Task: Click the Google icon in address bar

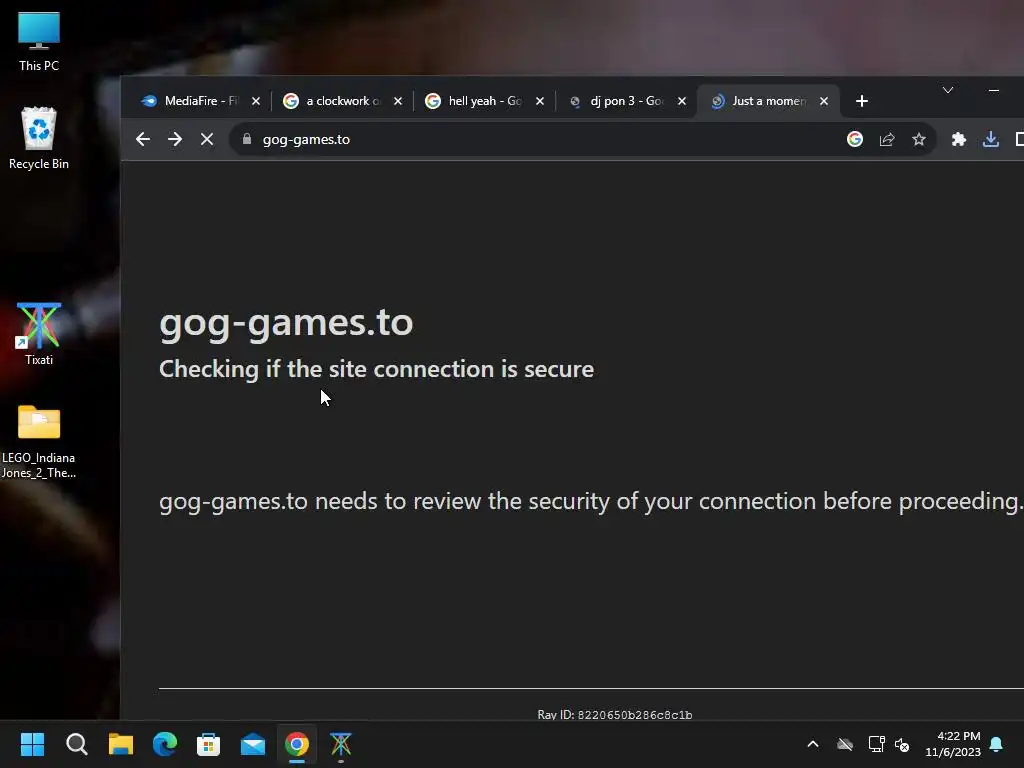Action: [855, 139]
